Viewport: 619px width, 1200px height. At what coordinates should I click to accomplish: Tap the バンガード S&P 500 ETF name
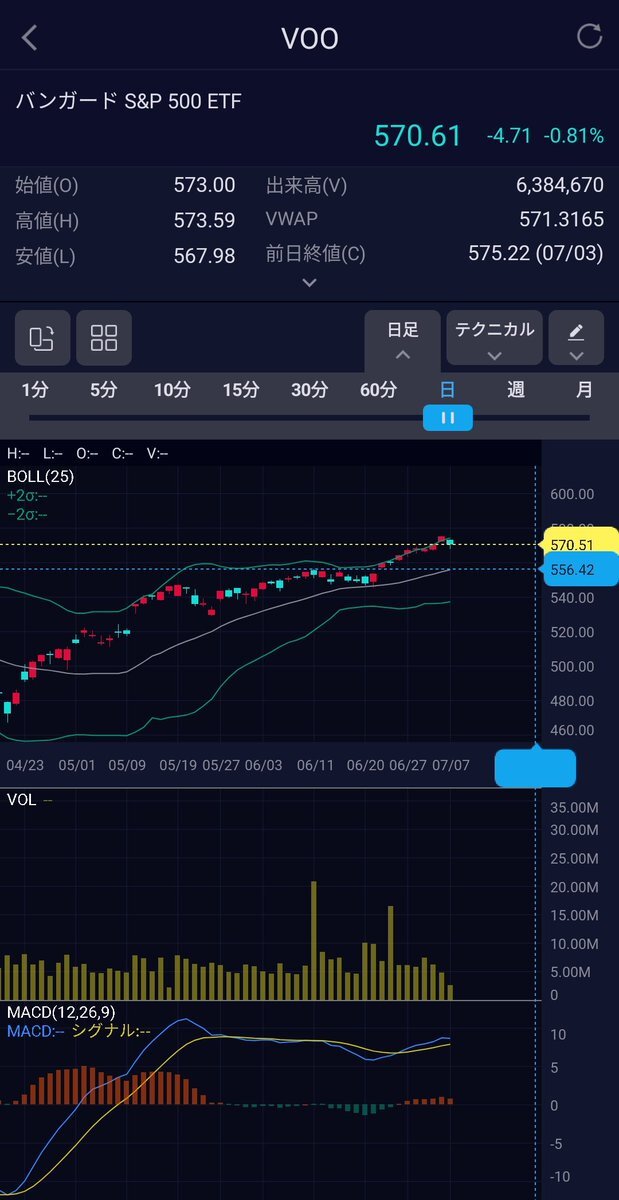click(128, 101)
